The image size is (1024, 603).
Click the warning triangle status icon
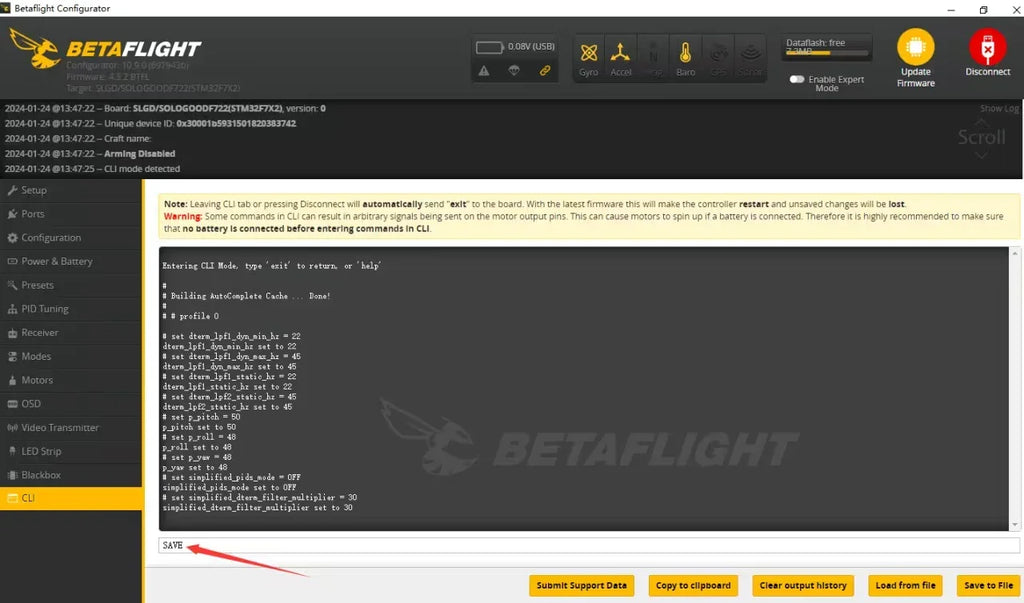[484, 71]
